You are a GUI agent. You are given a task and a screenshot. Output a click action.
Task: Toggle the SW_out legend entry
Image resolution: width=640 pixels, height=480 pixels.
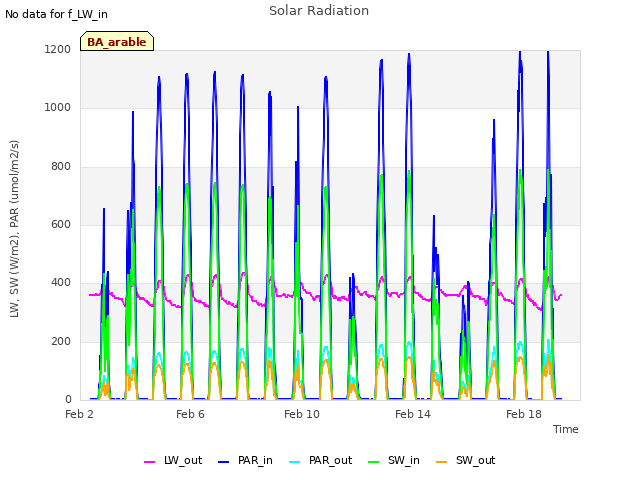(466, 460)
